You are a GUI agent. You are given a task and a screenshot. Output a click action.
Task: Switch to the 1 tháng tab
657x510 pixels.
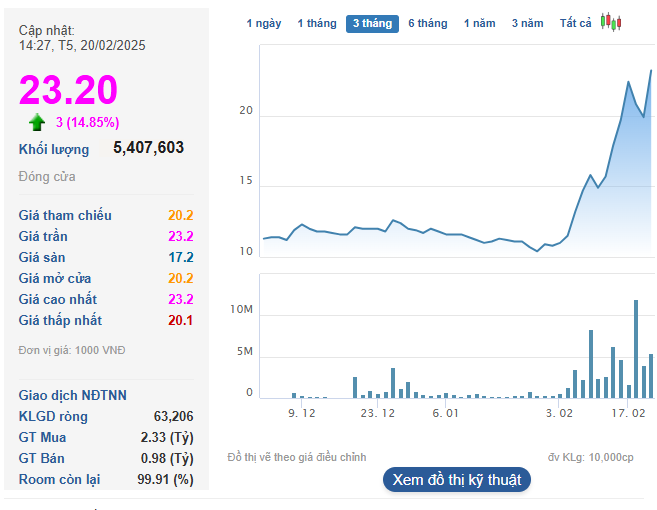[316, 24]
